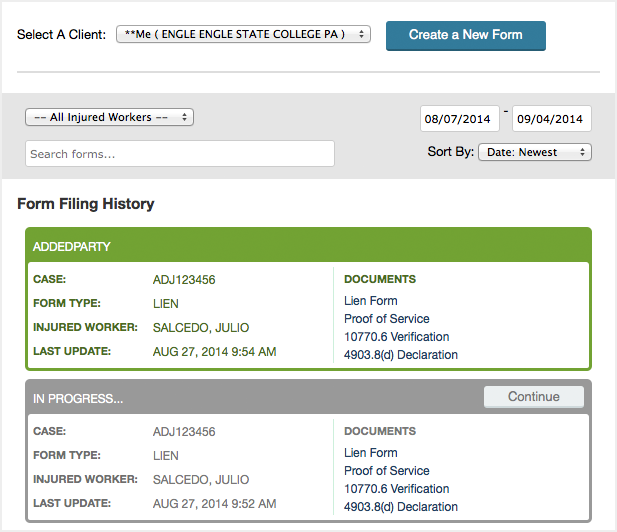Click the Search forms input field
617x532 pixels.
click(x=180, y=153)
